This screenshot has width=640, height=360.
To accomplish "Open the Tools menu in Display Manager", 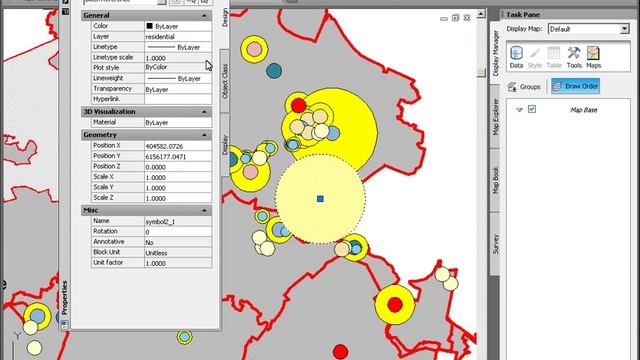I will click(574, 57).
